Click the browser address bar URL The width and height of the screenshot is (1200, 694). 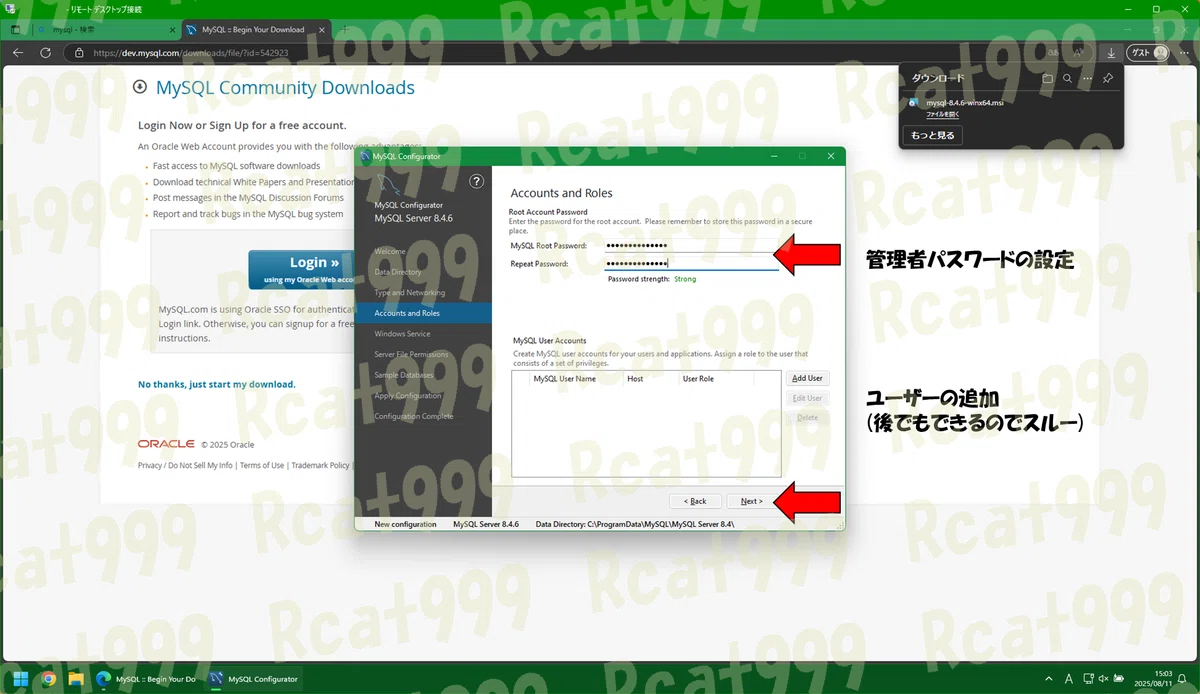coord(191,53)
